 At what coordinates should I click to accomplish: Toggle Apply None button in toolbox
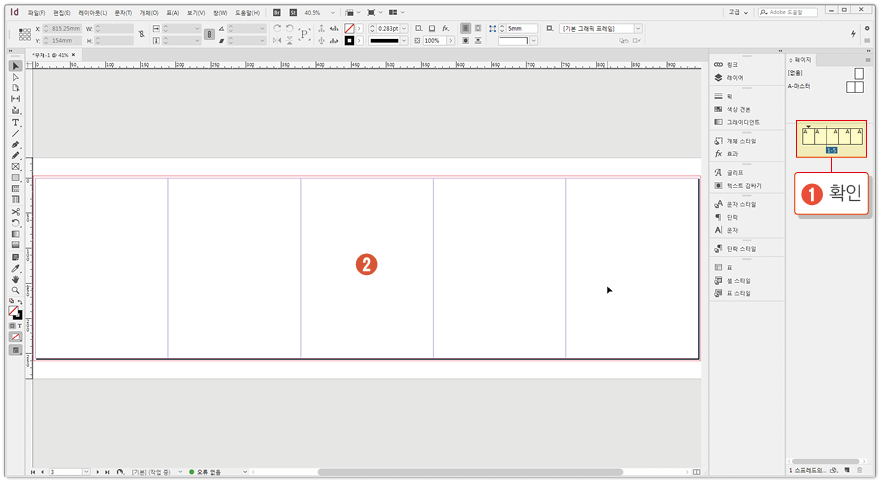(x=16, y=337)
